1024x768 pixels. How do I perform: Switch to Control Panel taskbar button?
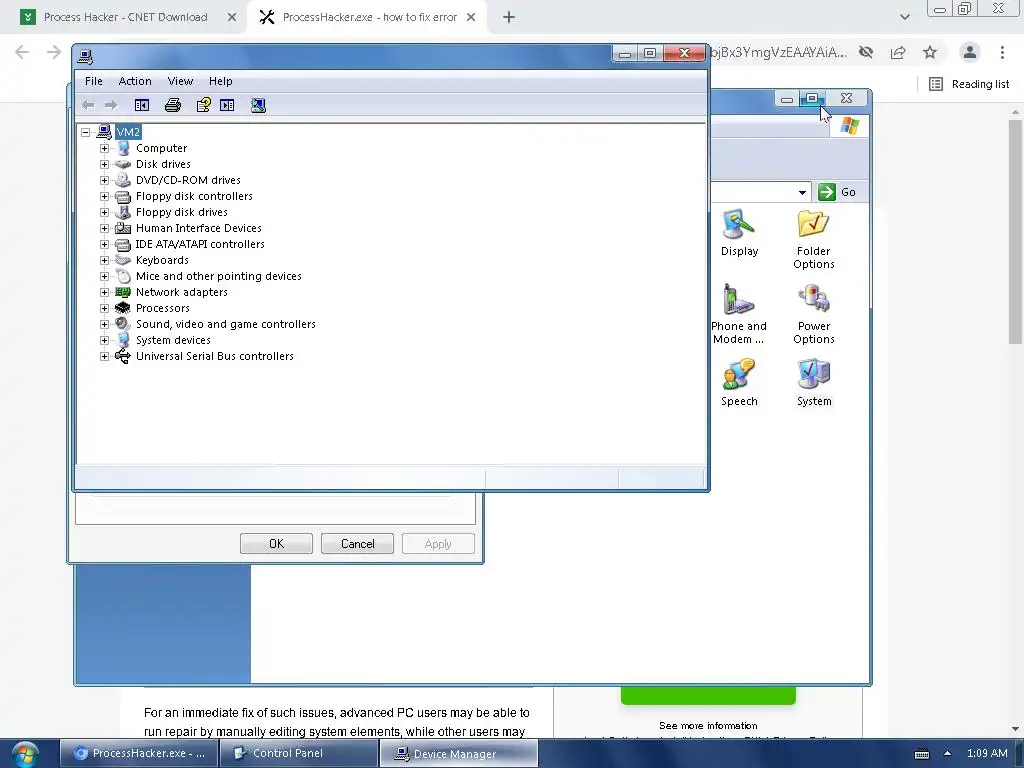[x=299, y=753]
